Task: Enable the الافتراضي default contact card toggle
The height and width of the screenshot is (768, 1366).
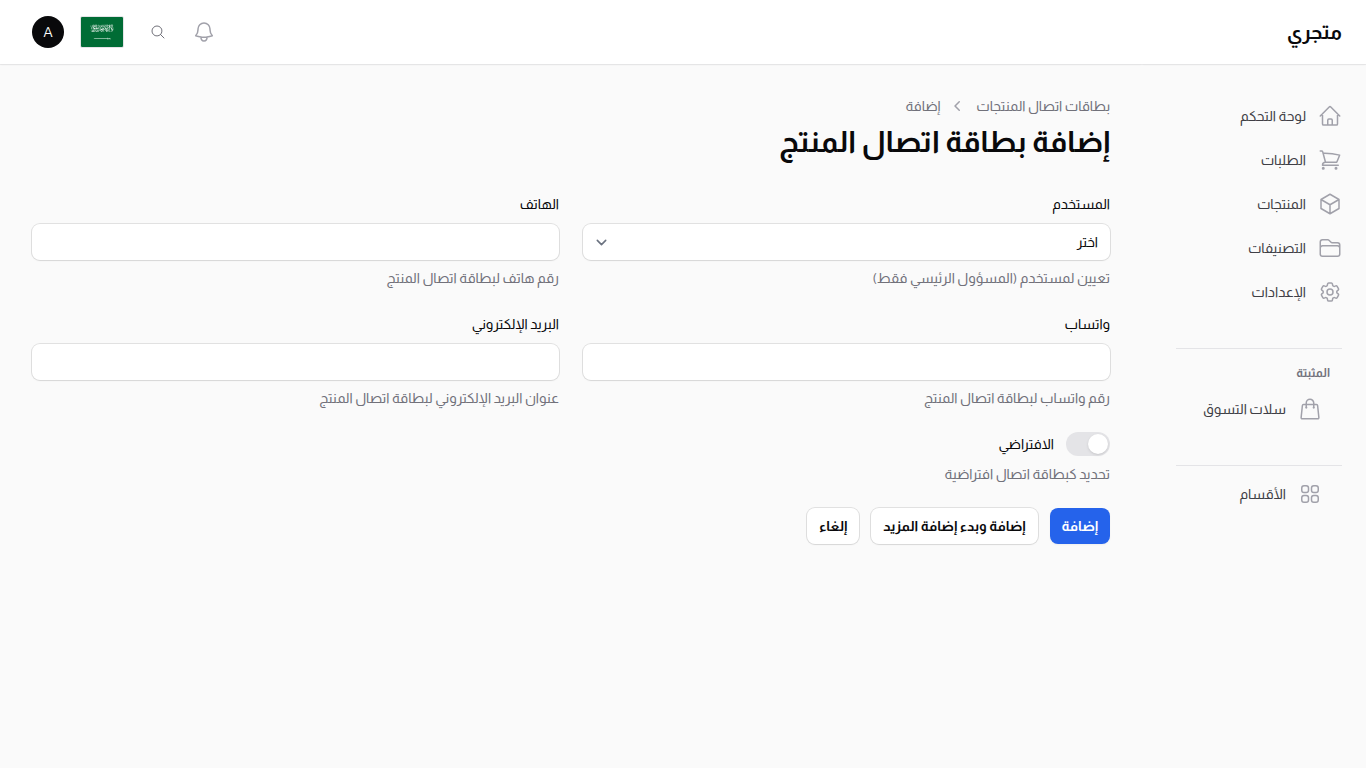Action: pos(1087,444)
